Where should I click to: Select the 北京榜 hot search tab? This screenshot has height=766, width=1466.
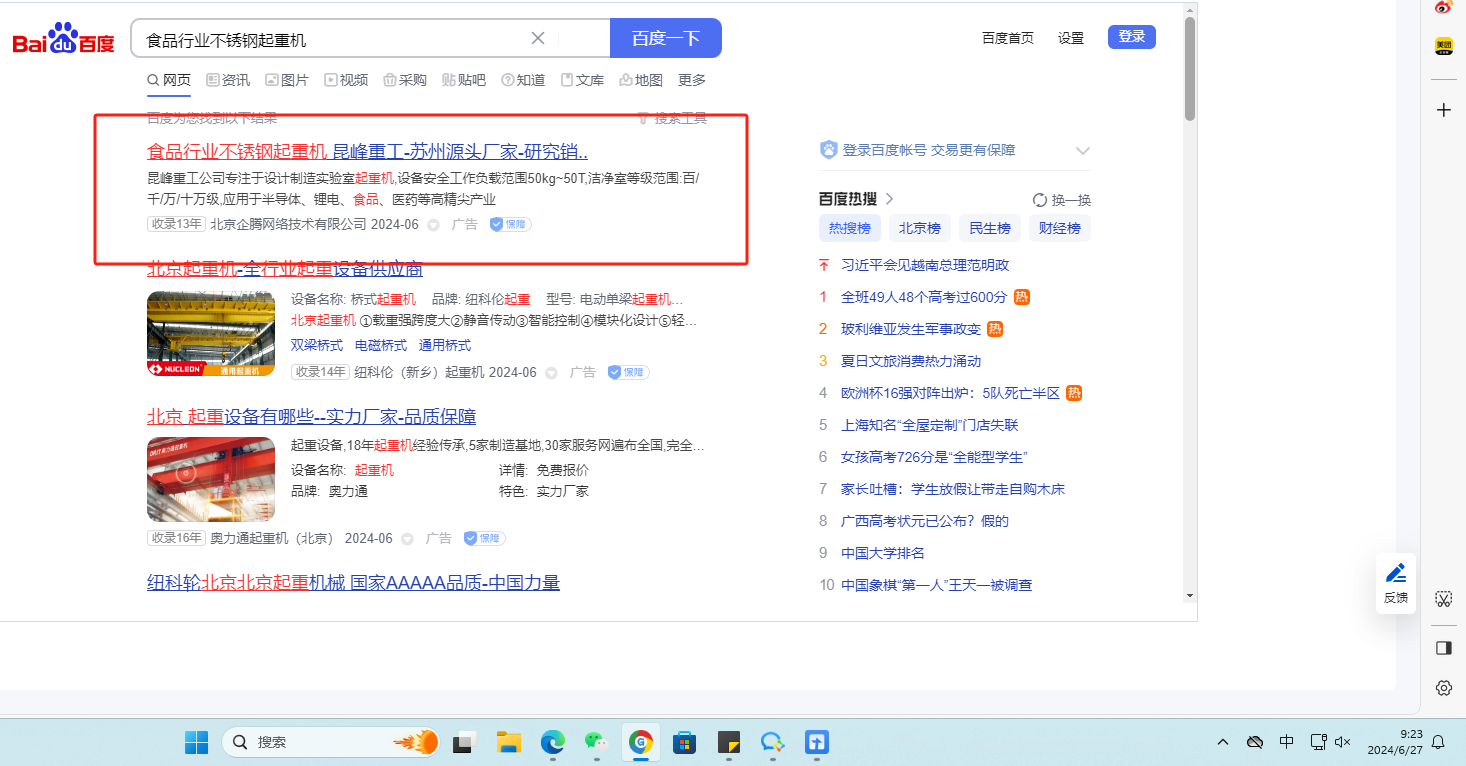click(919, 228)
